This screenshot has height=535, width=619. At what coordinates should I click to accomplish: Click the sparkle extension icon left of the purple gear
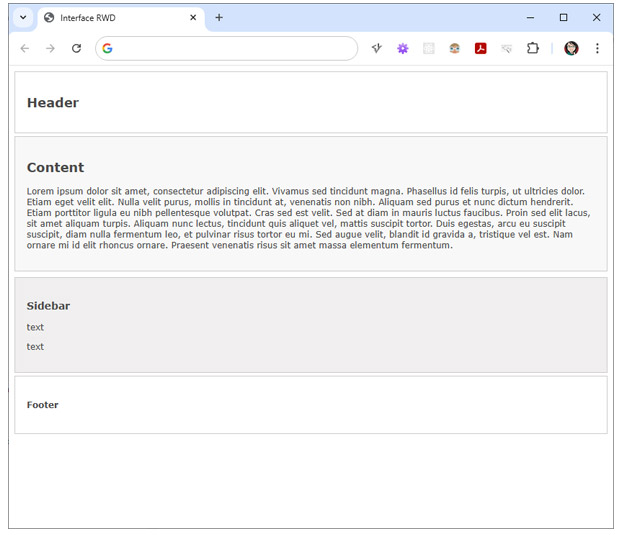pos(377,48)
